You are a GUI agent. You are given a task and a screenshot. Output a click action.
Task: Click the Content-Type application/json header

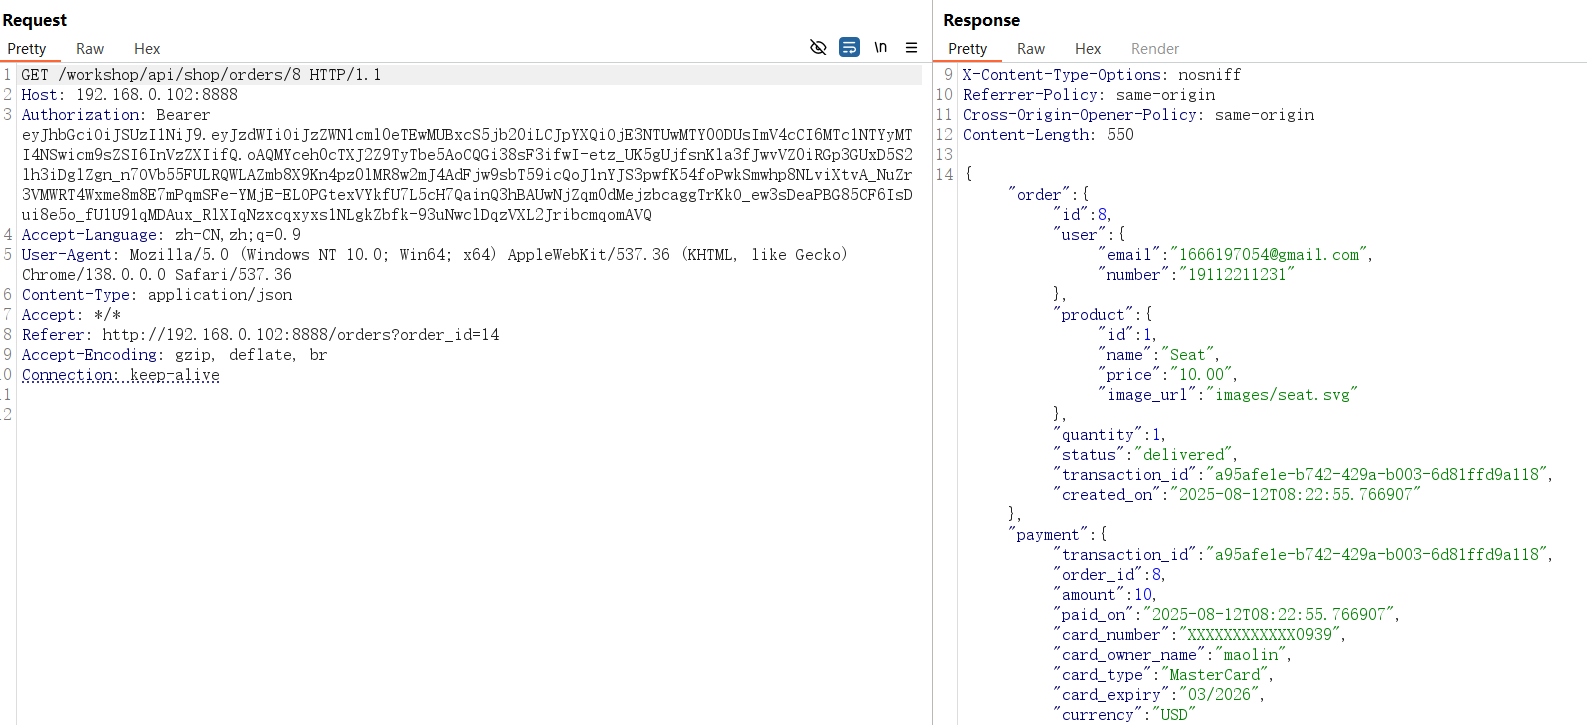click(157, 295)
